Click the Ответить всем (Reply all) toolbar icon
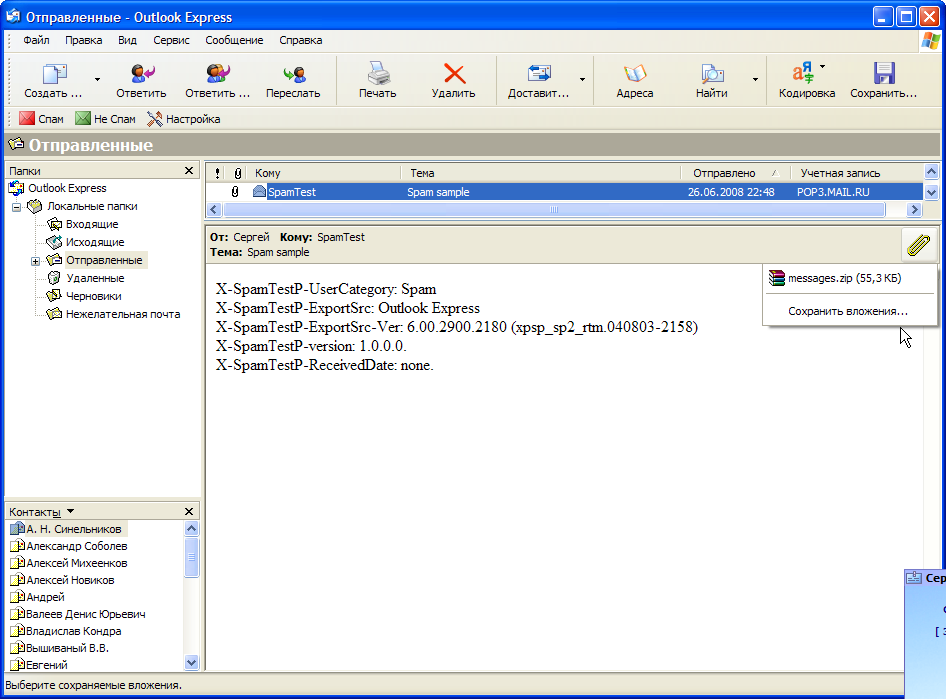Viewport: 946px width, 699px height. pyautogui.click(x=218, y=74)
